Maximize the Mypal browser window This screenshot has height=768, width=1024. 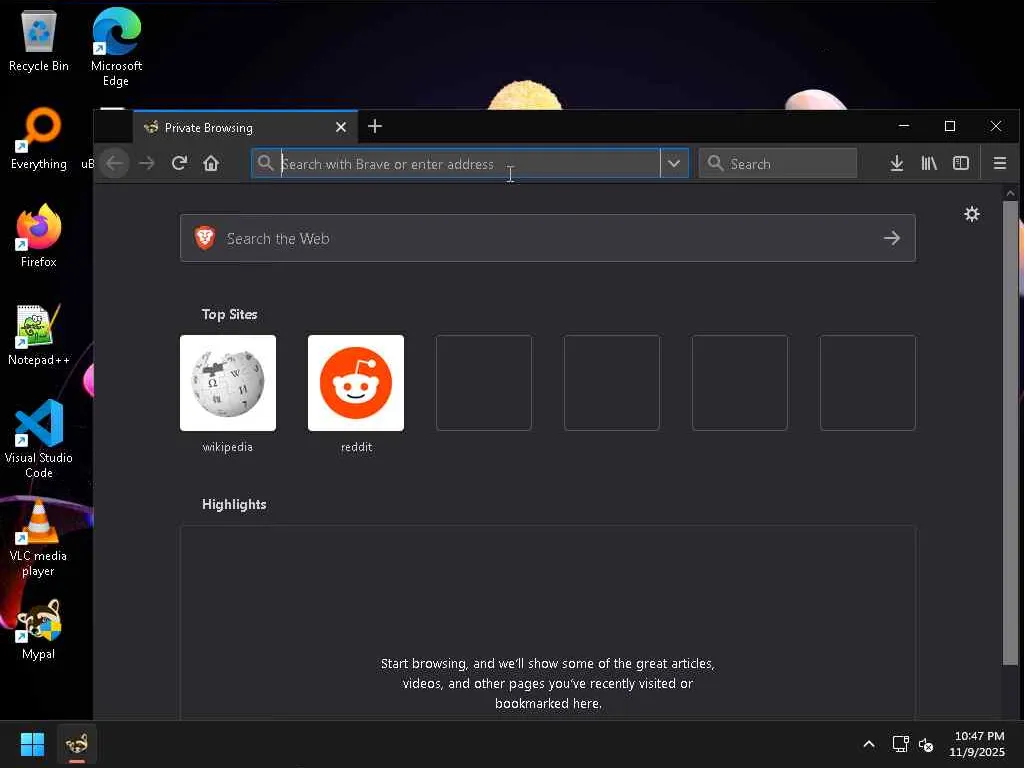pos(950,126)
